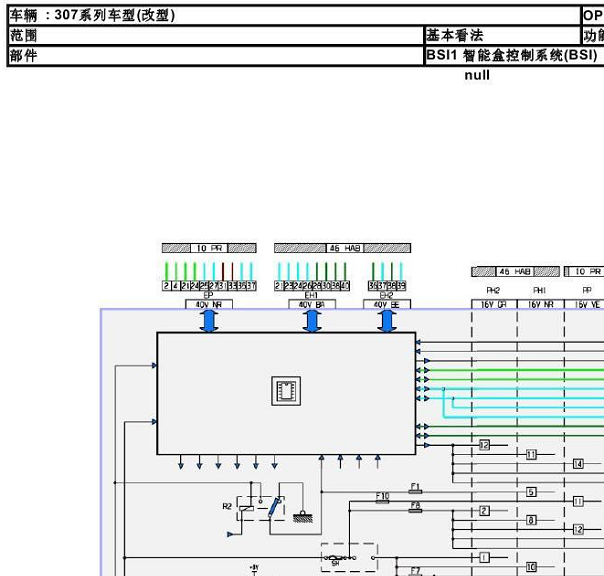Click the '16V NR' connector box
Viewport: 604px width, 576px height.
540,304
